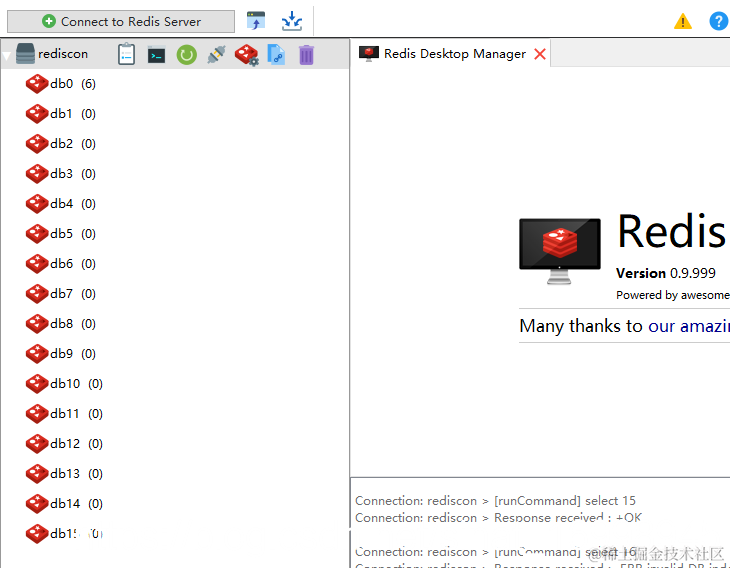Screen dimensions: 730x568
Task: Click log line 'select 15'
Action: coord(495,501)
